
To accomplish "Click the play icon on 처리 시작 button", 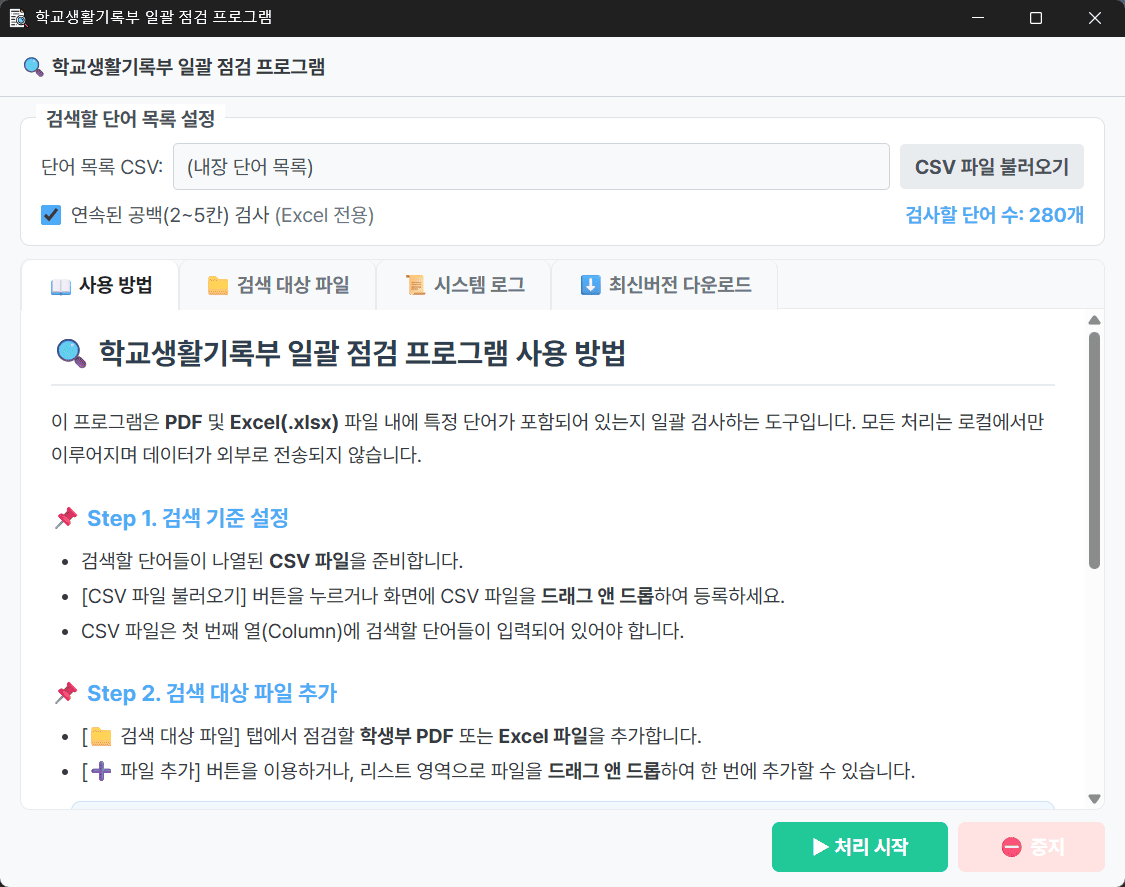I will pyautogui.click(x=820, y=847).
